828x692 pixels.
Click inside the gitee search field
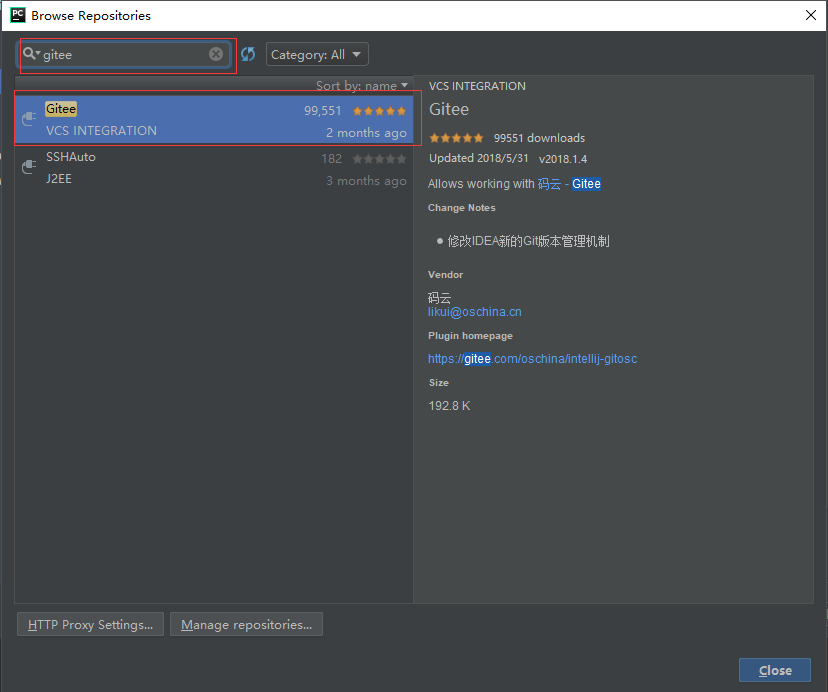click(x=126, y=54)
